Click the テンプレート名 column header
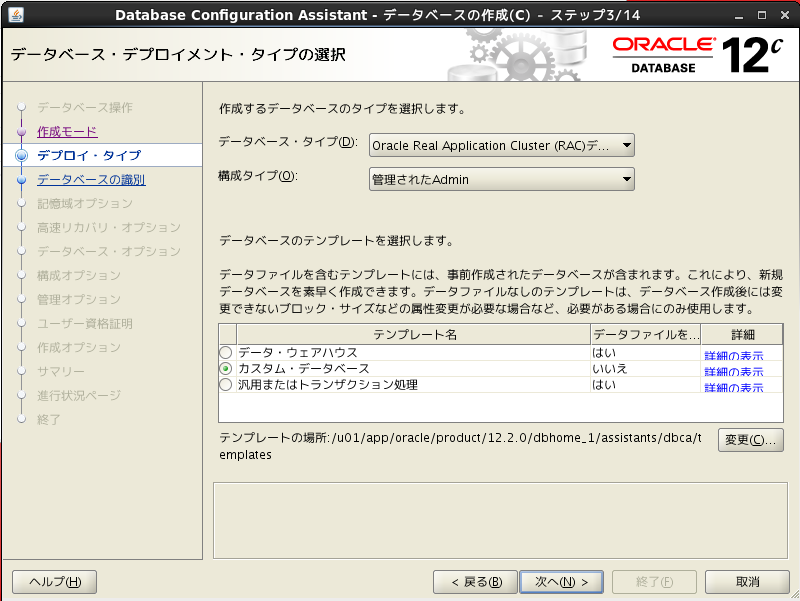800x601 pixels. 414,335
